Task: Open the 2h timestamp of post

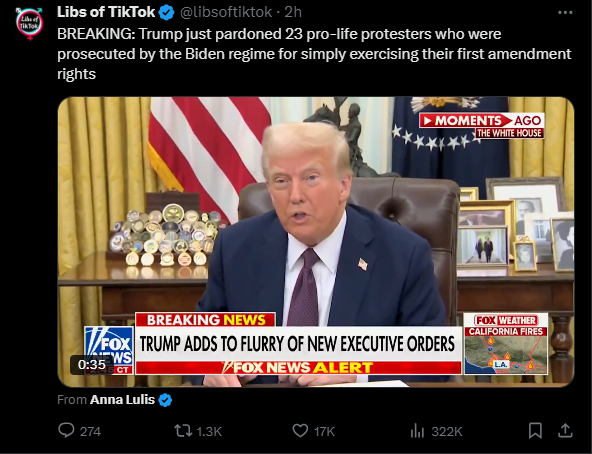Action: [293, 12]
